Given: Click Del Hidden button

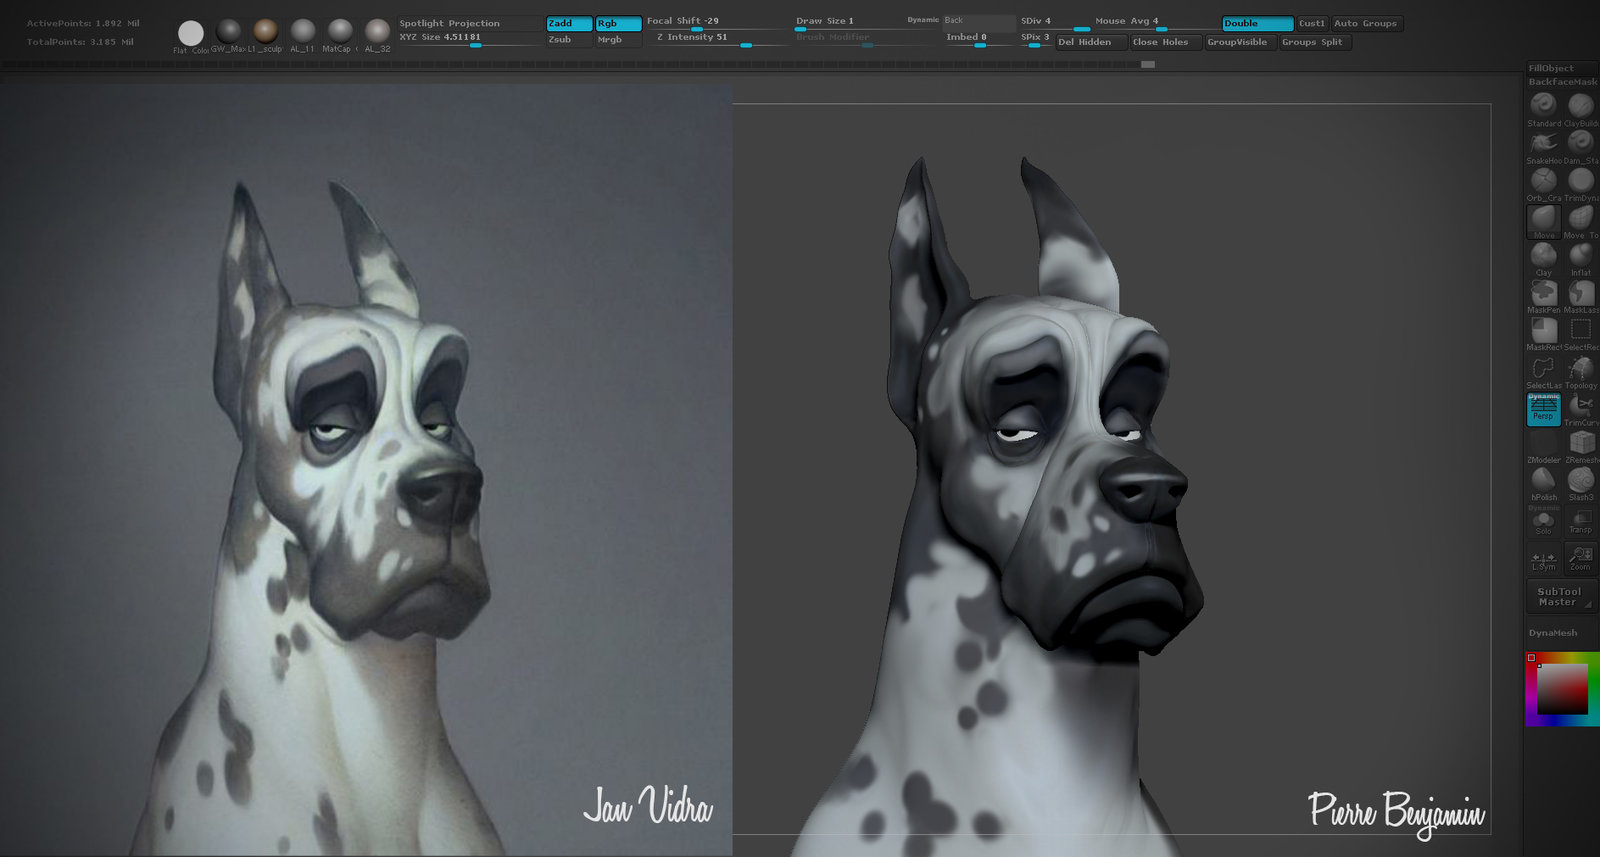Looking at the screenshot, I should click(x=1091, y=42).
